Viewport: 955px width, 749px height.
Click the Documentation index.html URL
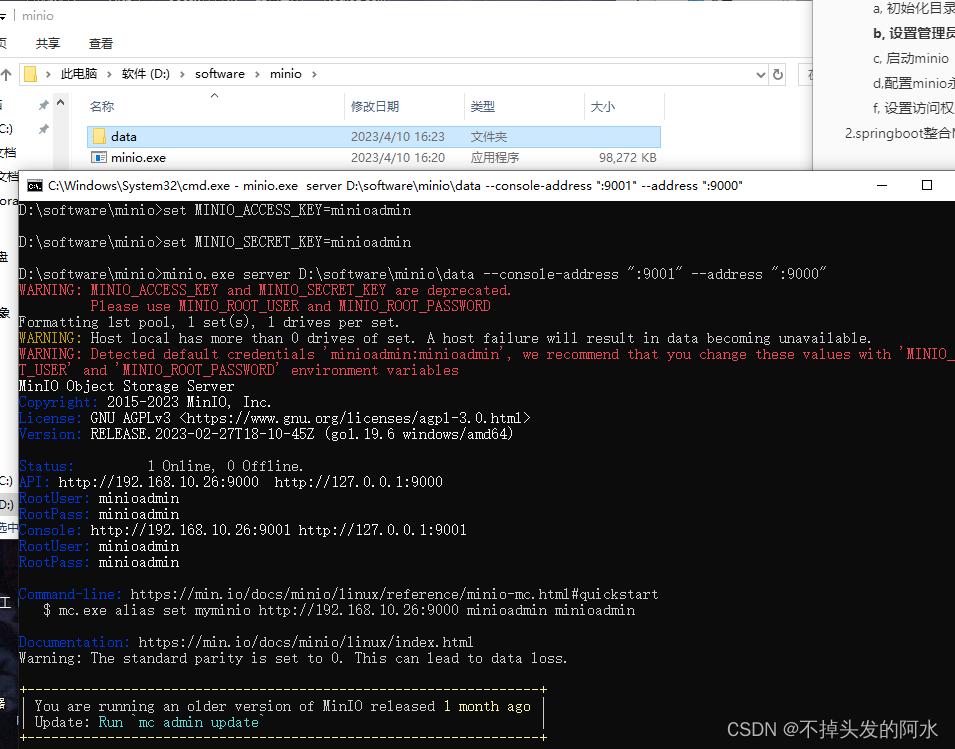tap(306, 642)
